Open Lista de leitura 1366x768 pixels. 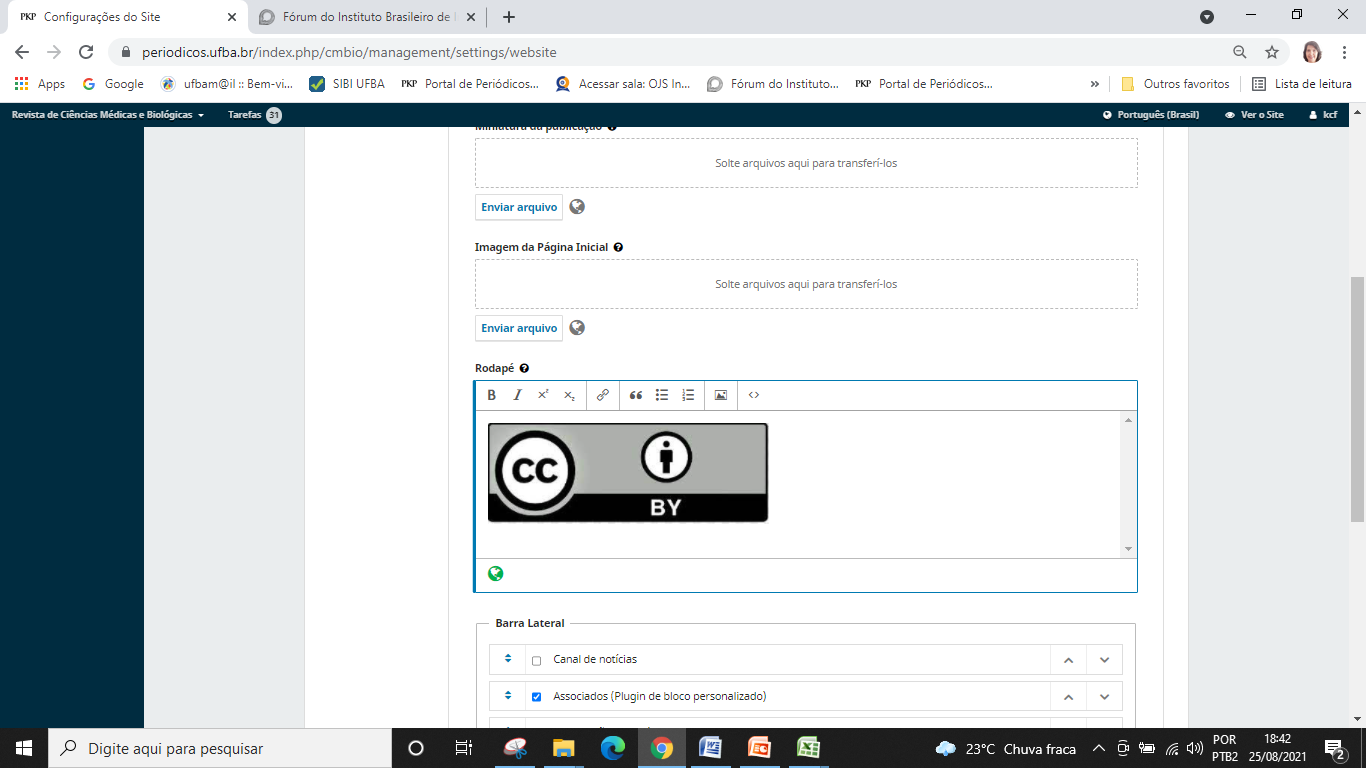coord(1302,84)
